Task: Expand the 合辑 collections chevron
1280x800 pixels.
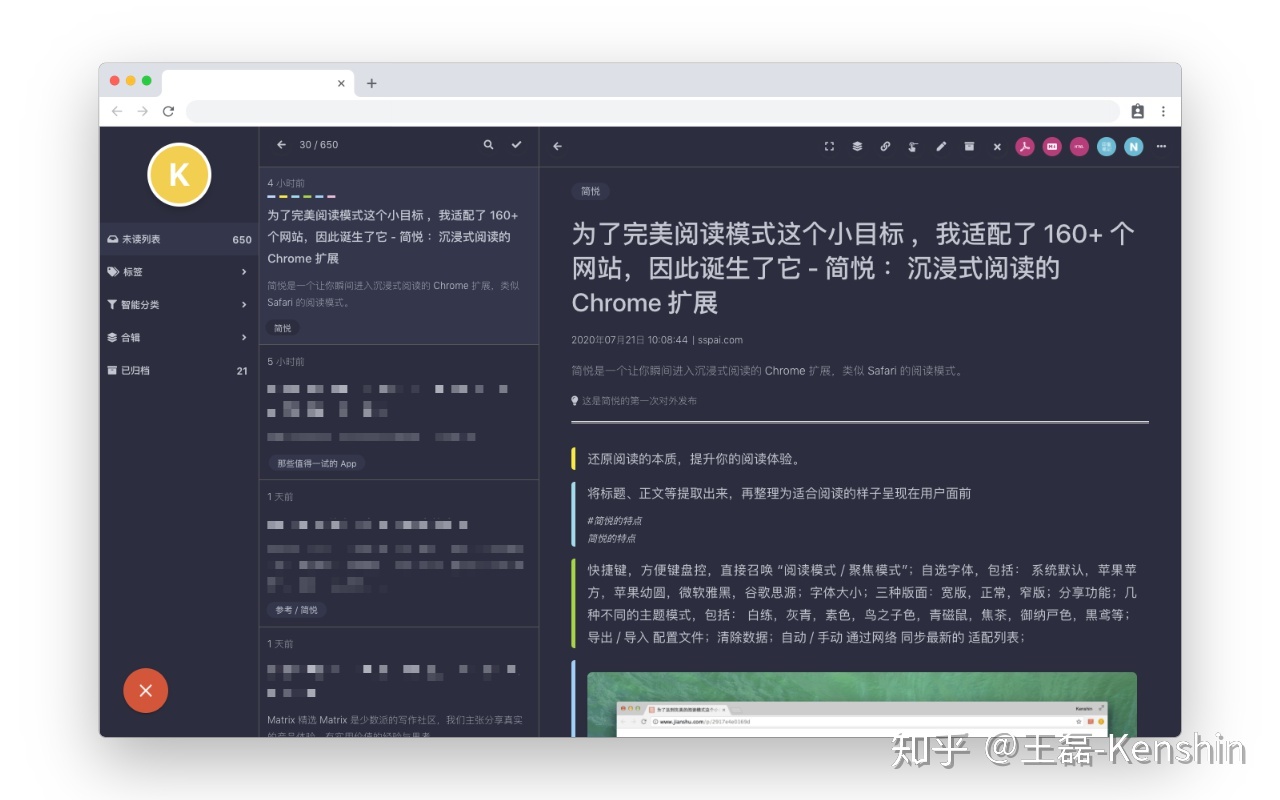Action: pyautogui.click(x=244, y=338)
